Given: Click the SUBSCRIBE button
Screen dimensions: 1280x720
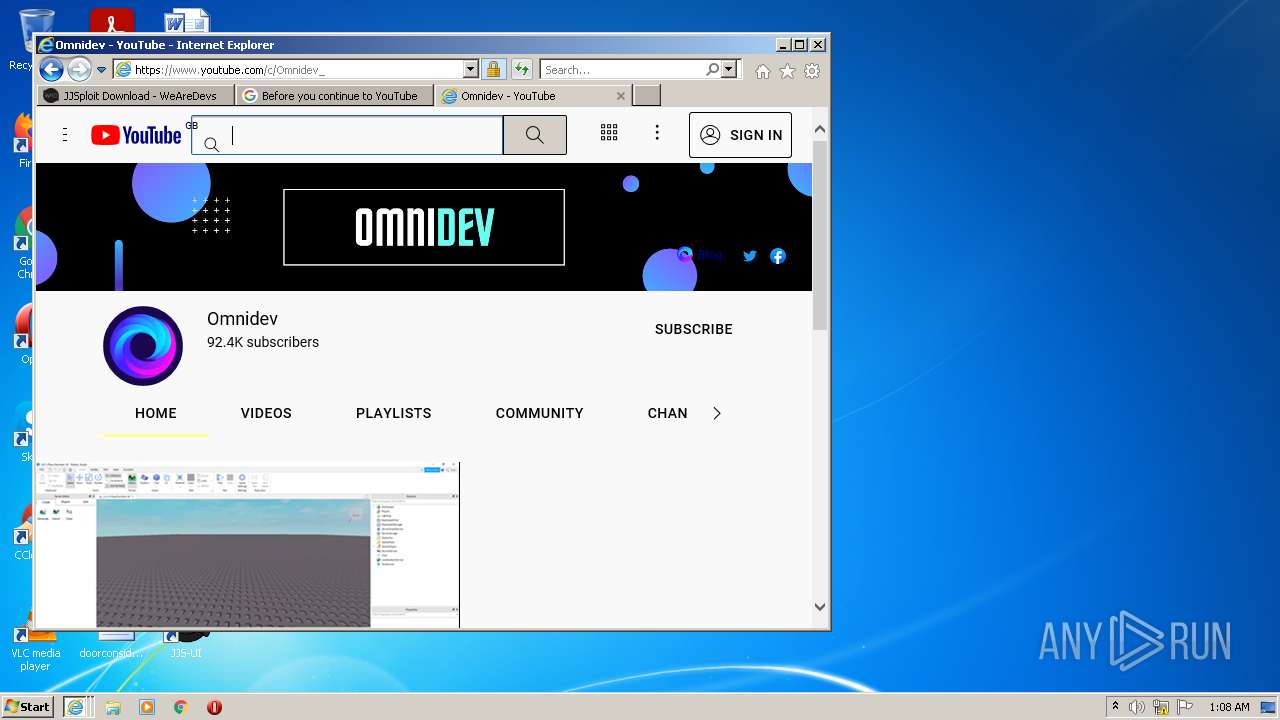Looking at the screenshot, I should tap(694, 329).
